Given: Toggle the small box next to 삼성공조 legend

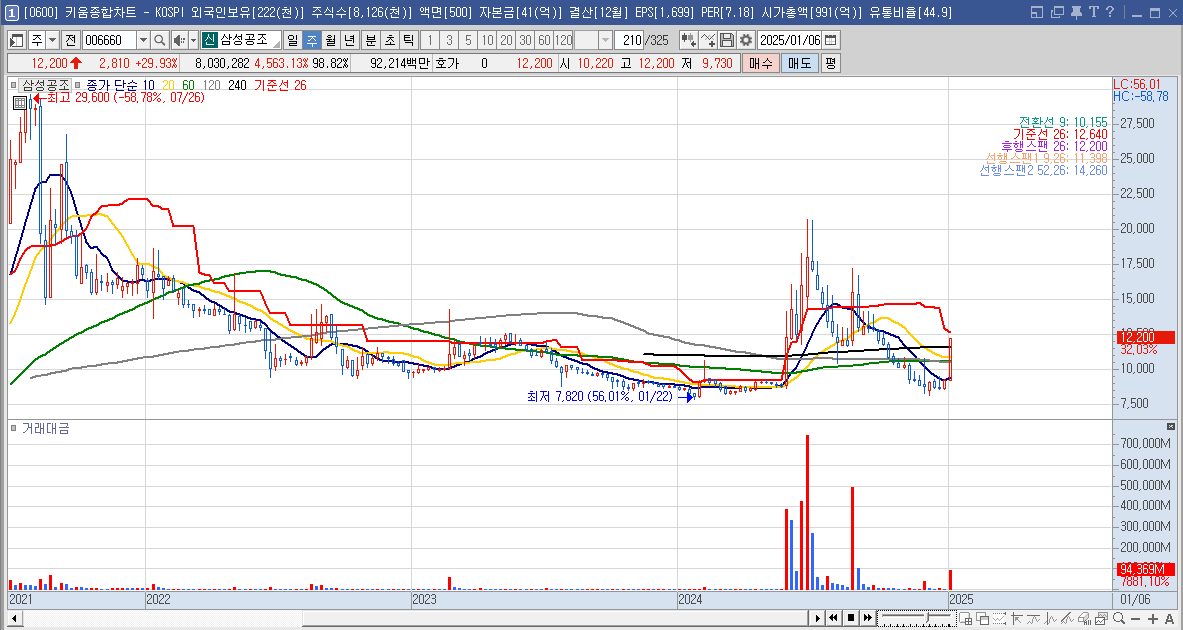Looking at the screenshot, I should tap(14, 85).
